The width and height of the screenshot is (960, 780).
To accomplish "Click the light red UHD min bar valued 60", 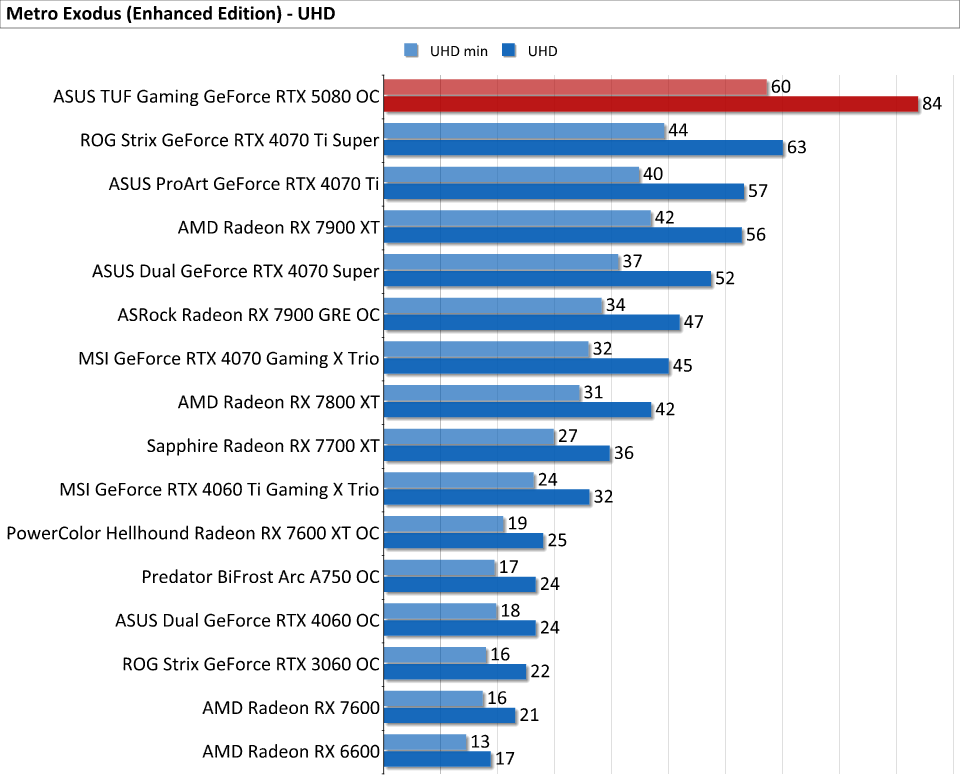I will (x=576, y=88).
